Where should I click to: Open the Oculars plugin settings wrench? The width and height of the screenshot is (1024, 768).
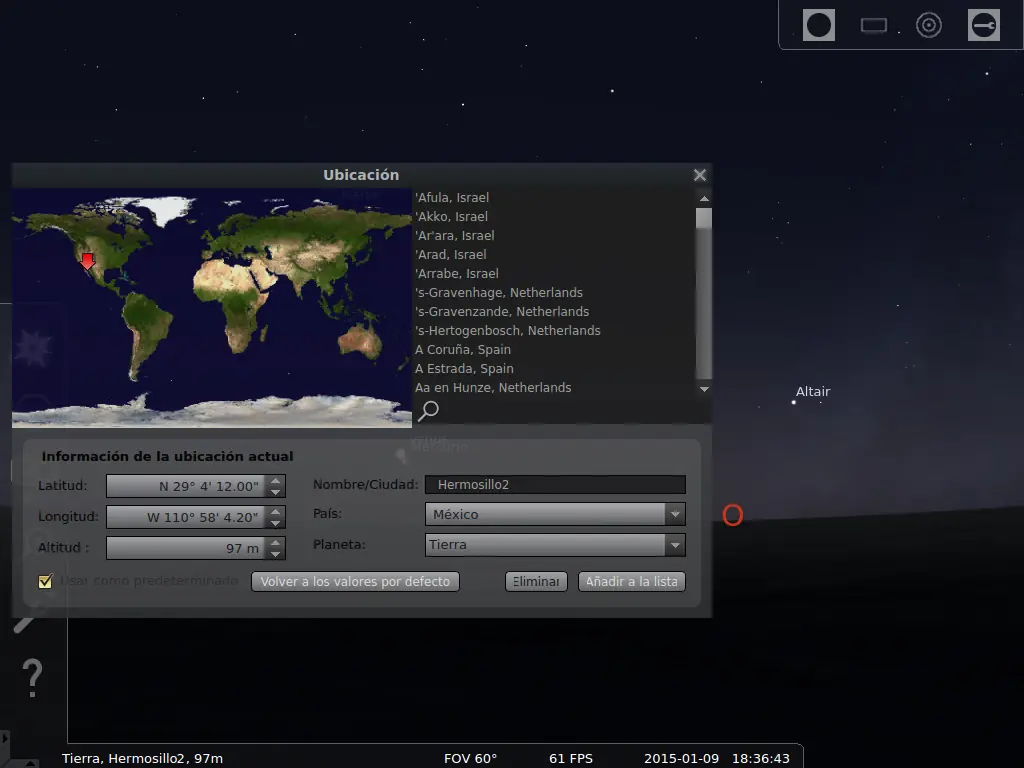click(983, 24)
